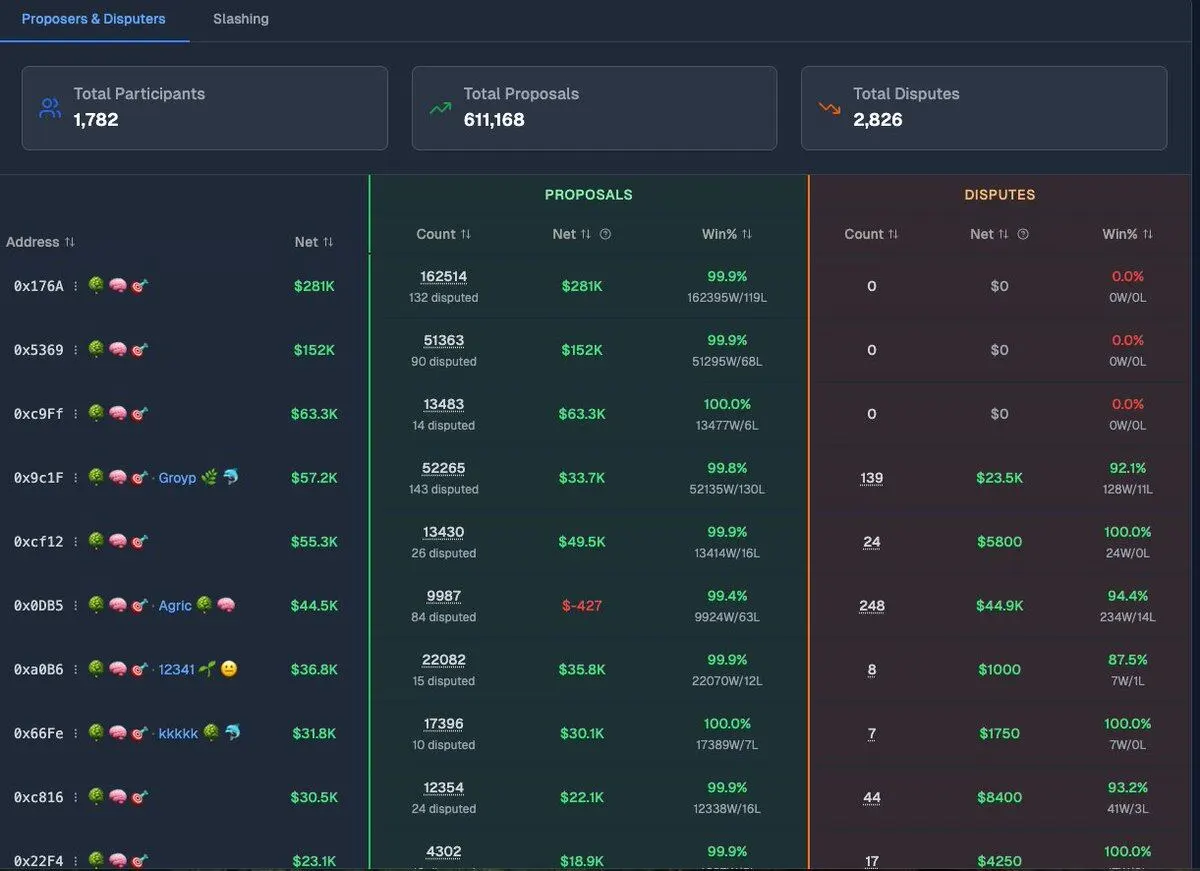Viewport: 1200px width, 871px height.
Task: Click the Proposals Net help icon
Action: (605, 234)
